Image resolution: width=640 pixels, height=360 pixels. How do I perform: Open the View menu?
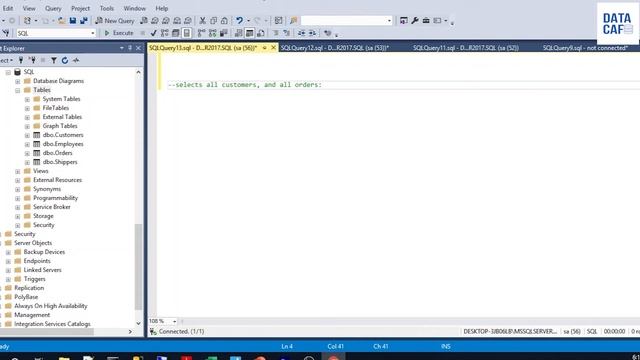coord(29,8)
